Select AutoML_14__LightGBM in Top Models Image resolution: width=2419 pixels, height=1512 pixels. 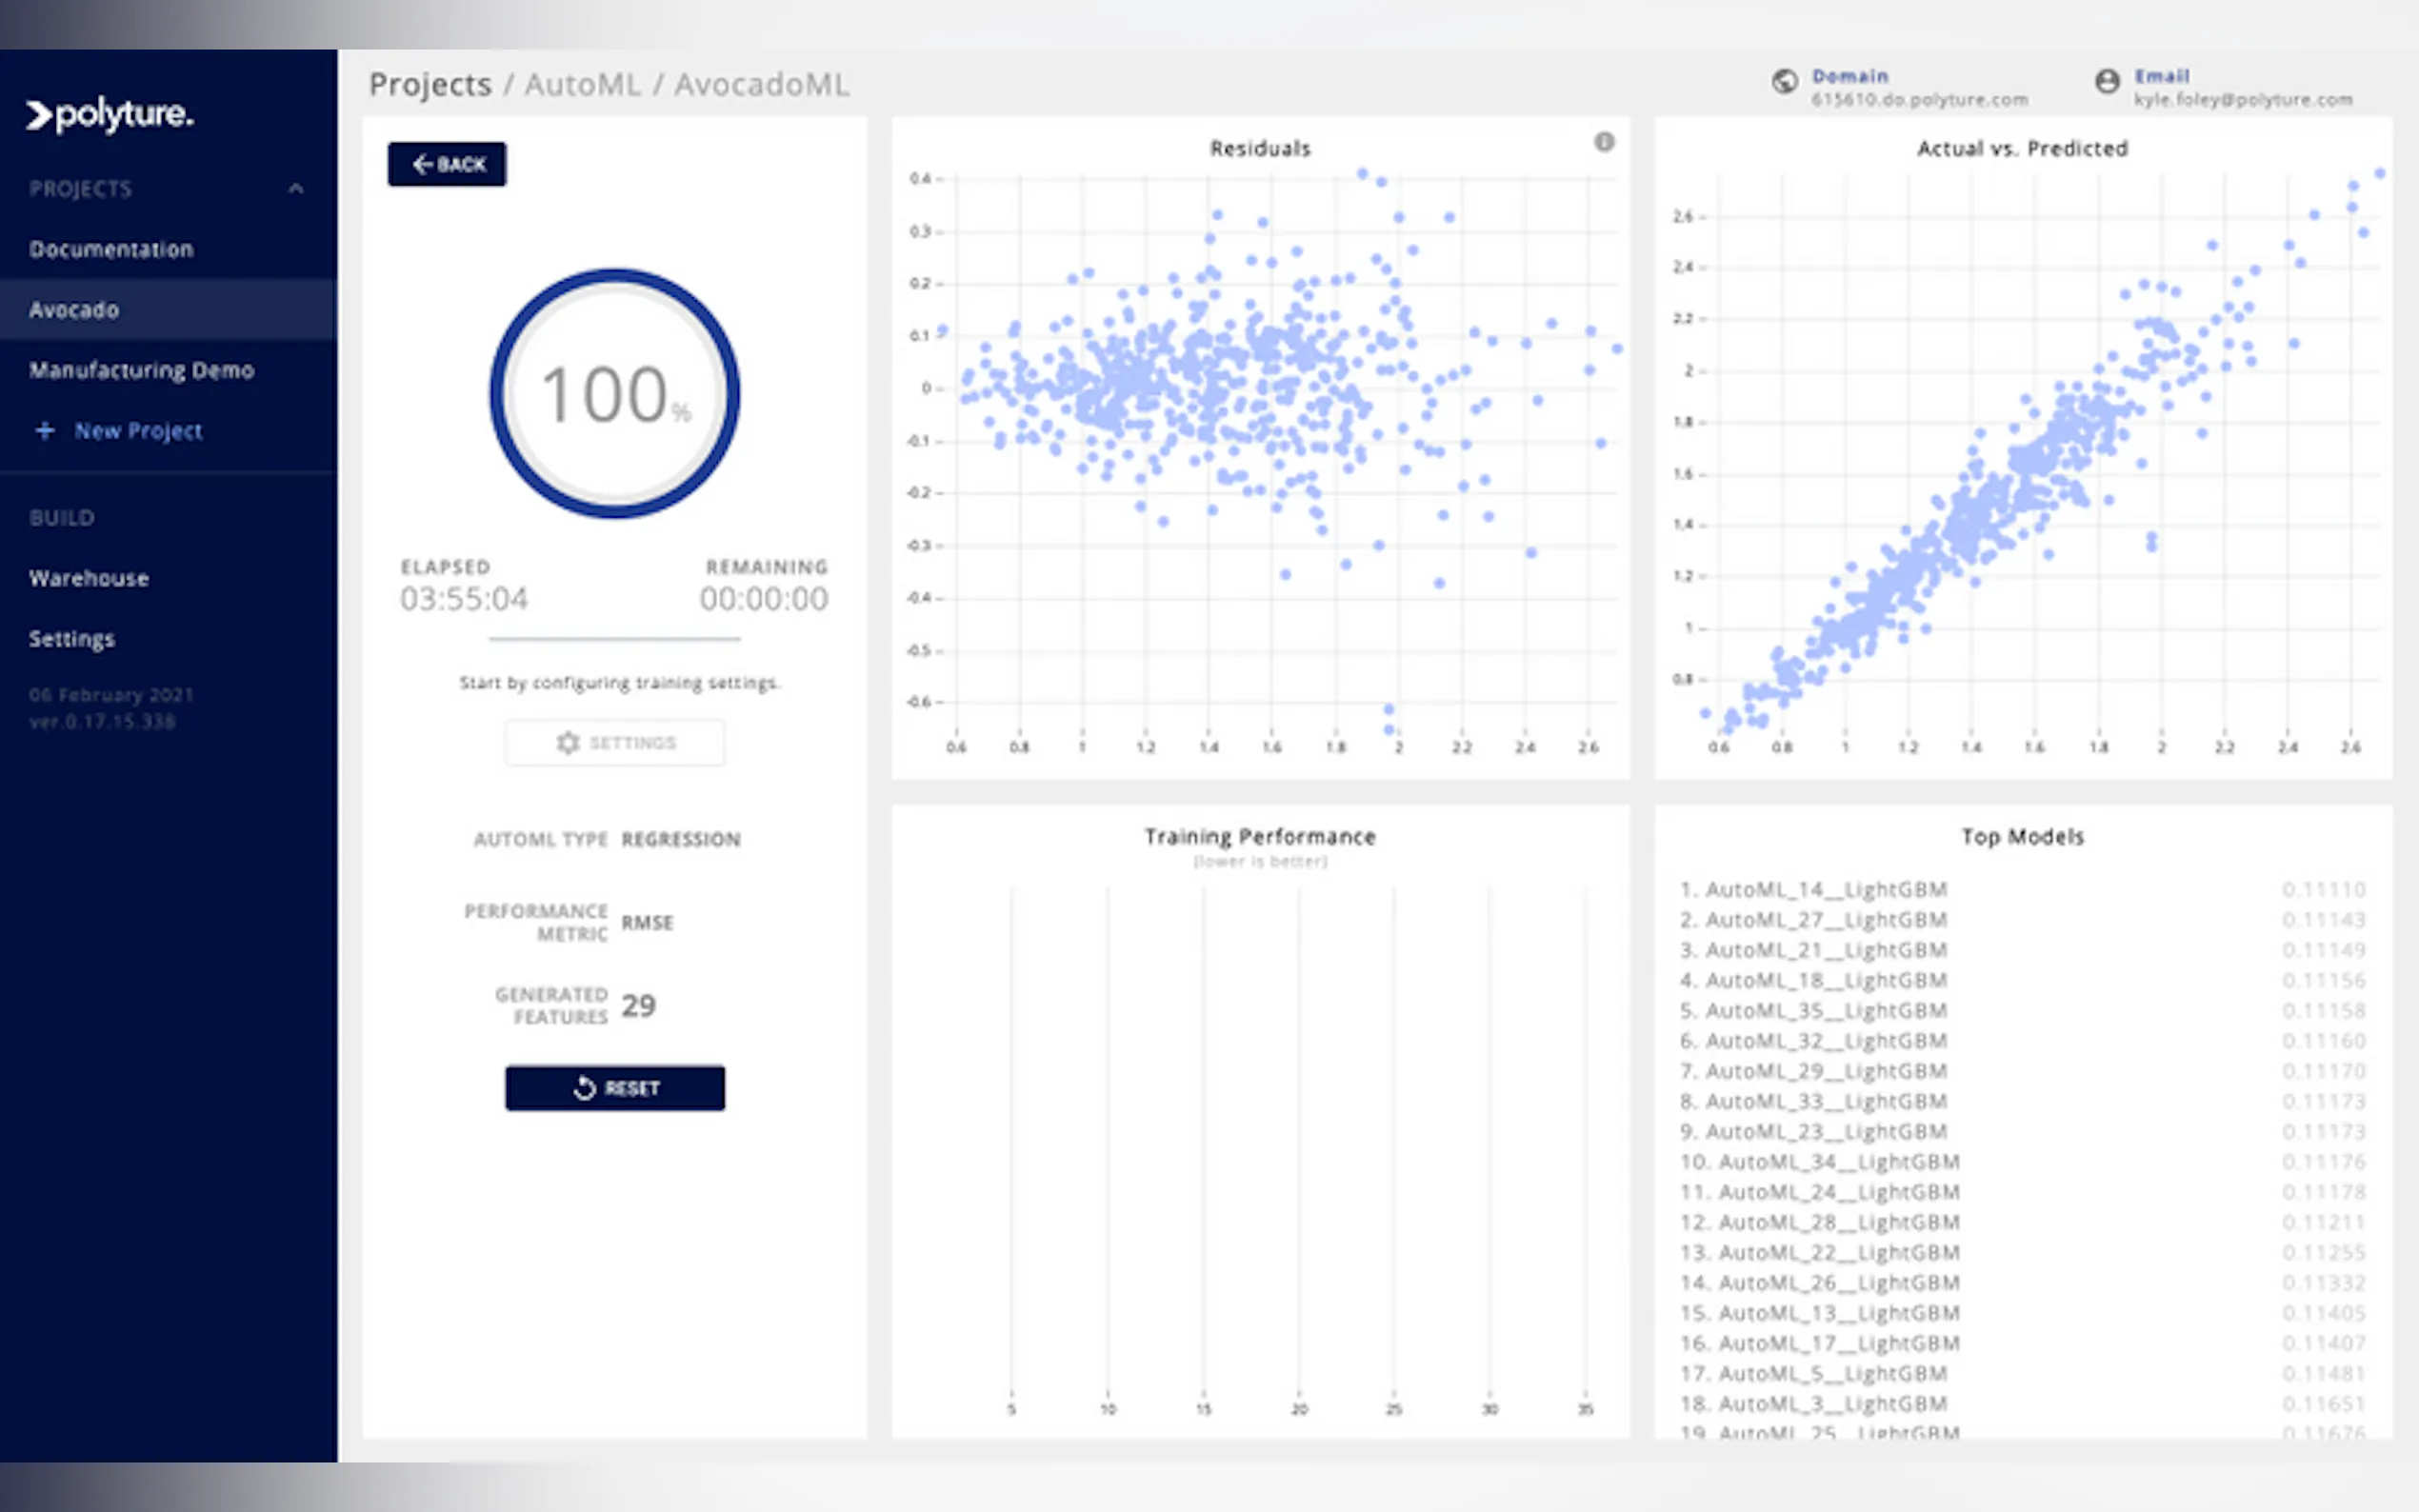click(1825, 889)
